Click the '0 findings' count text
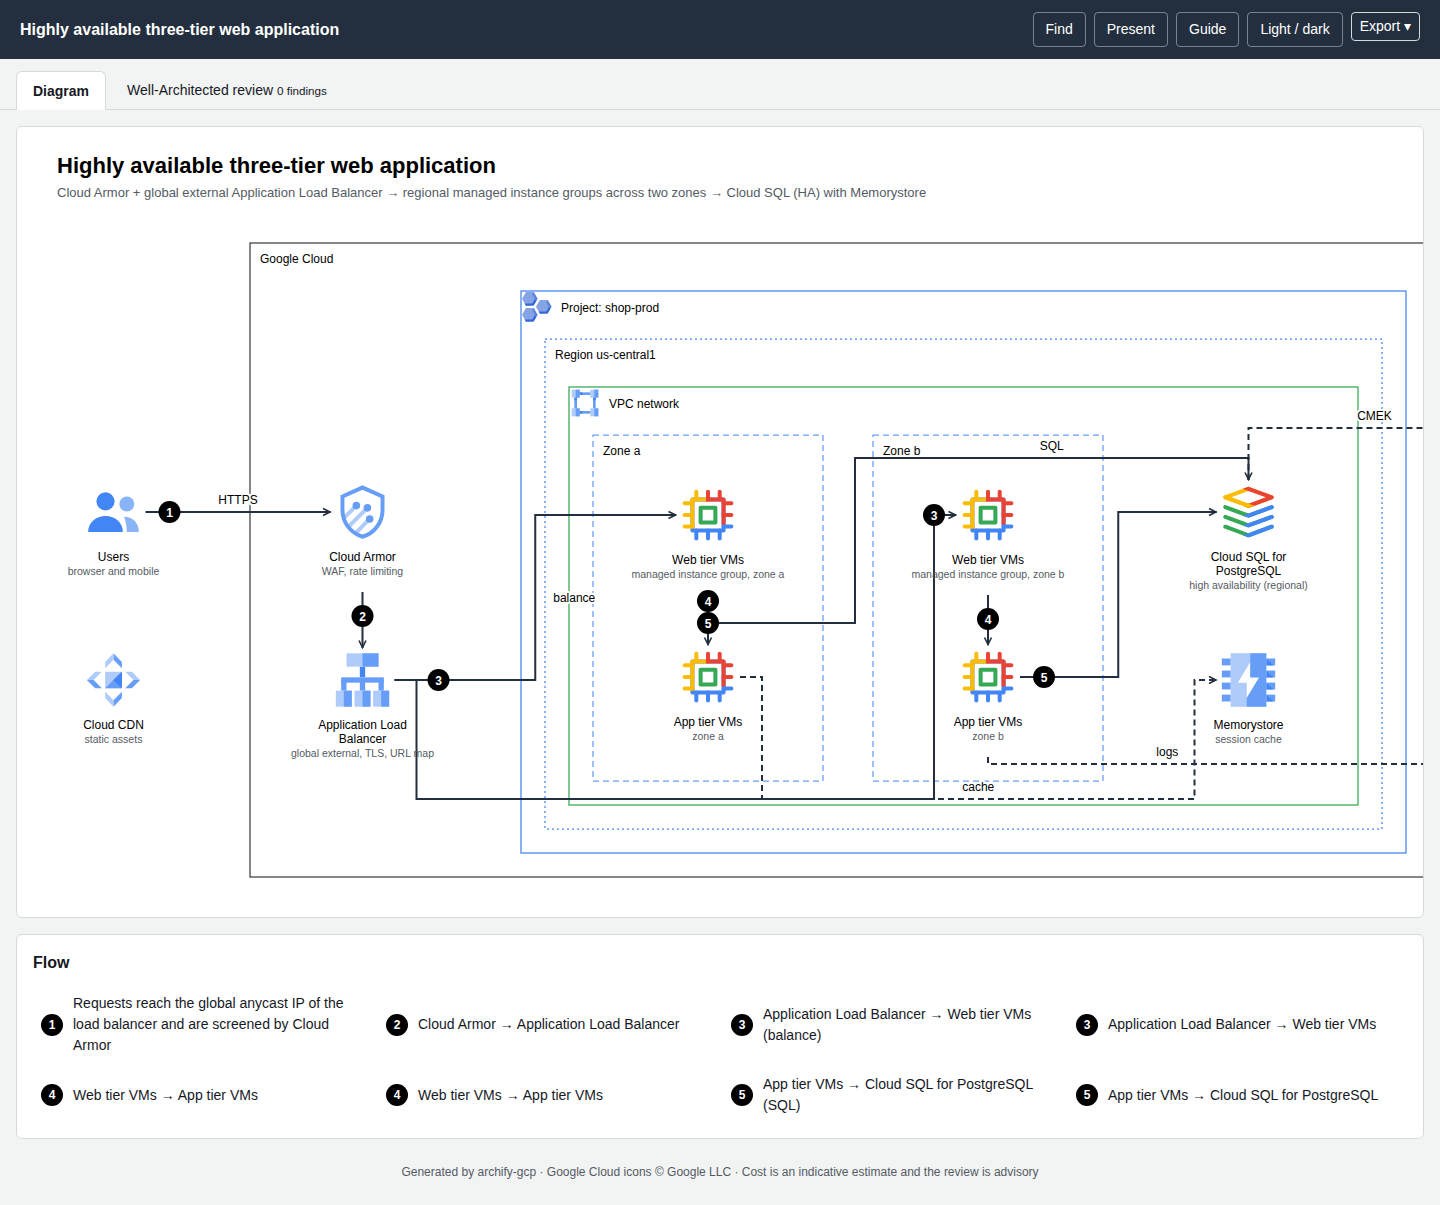Screen dimensions: 1440x1205 coord(302,91)
